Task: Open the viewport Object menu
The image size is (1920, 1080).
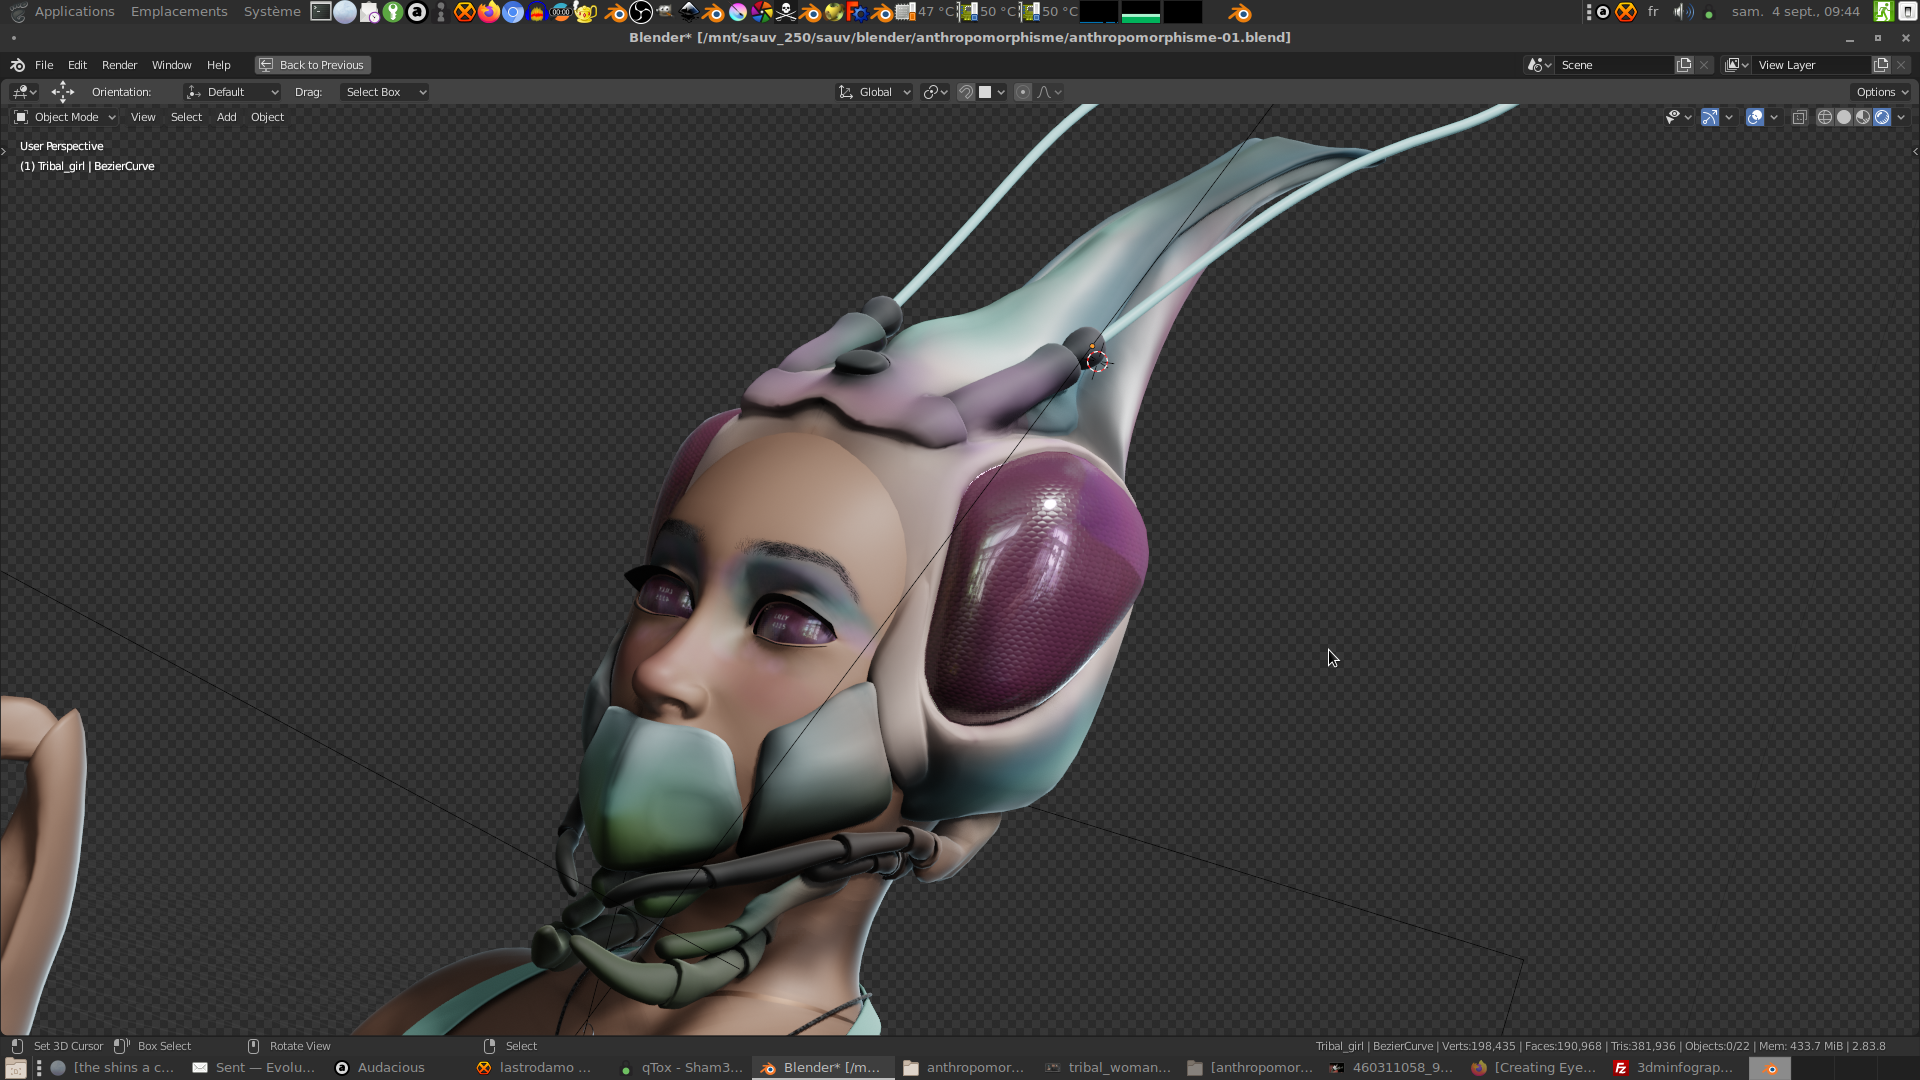Action: pos(267,117)
